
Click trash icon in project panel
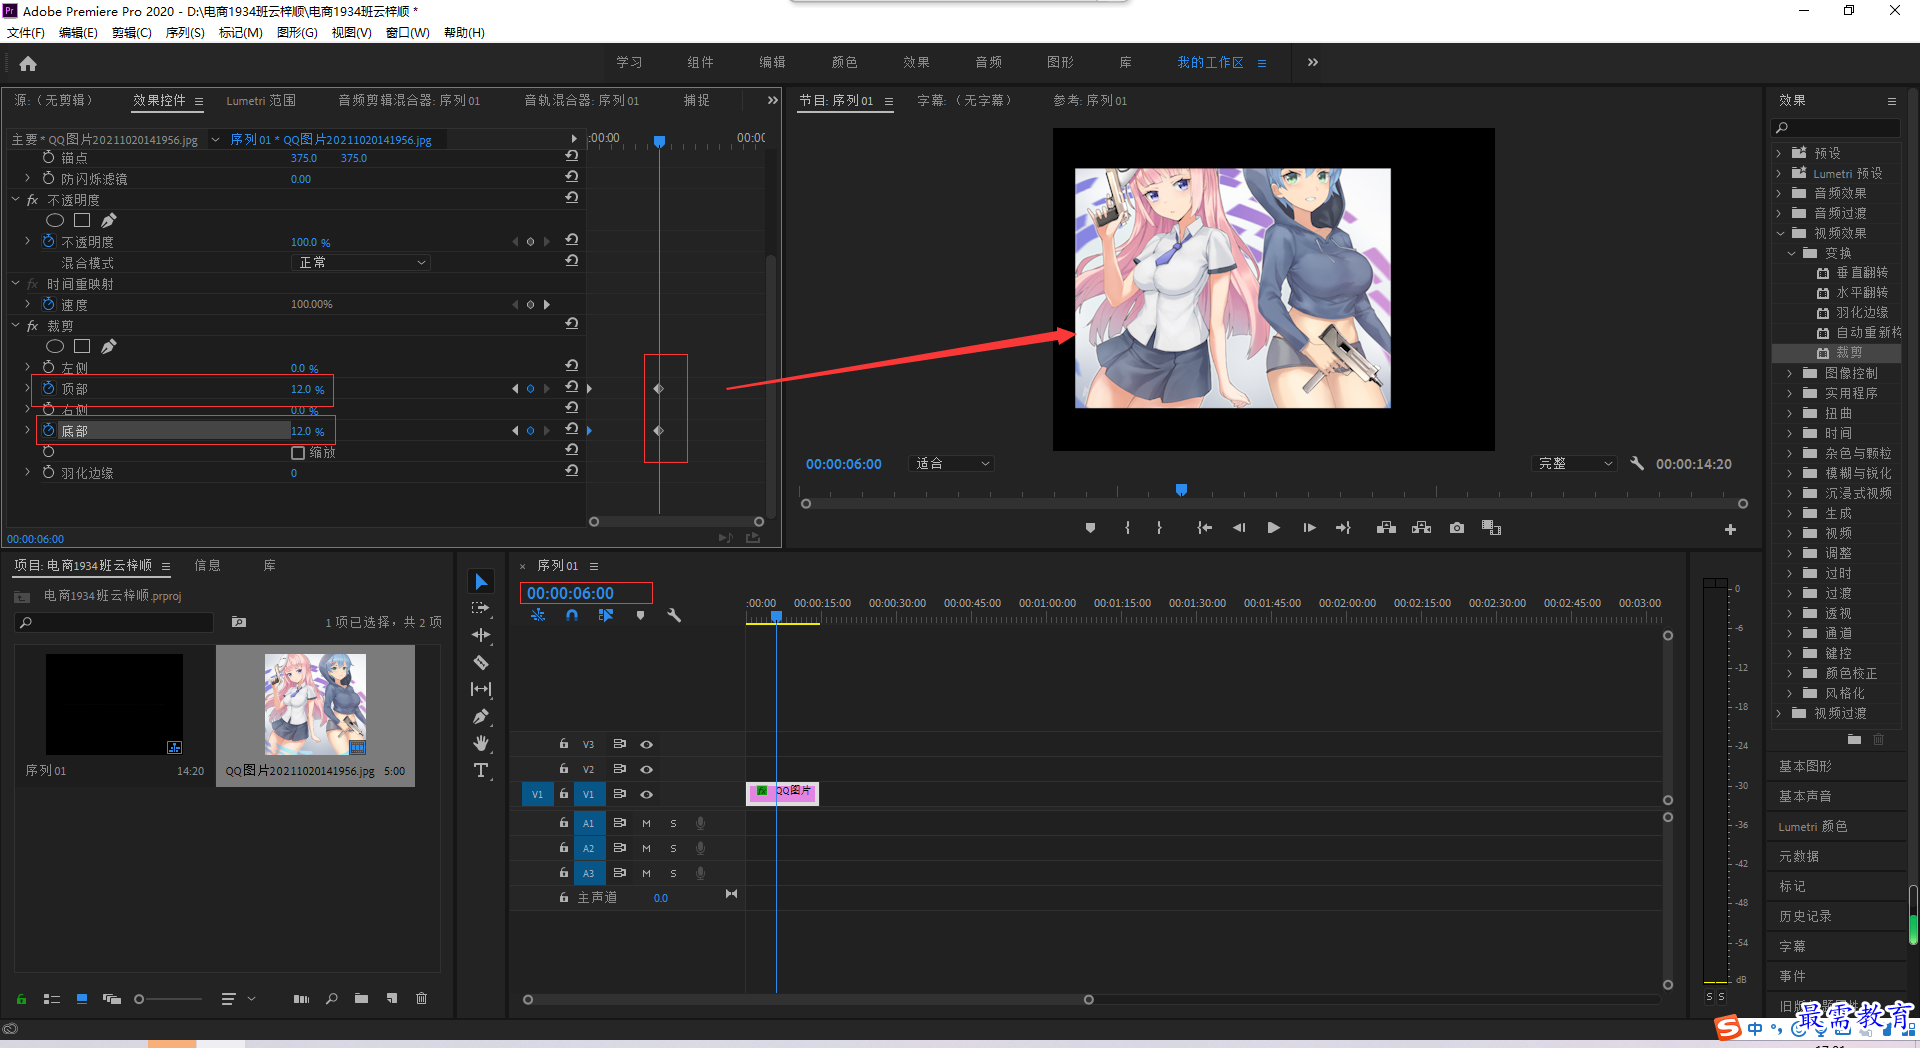tap(422, 998)
